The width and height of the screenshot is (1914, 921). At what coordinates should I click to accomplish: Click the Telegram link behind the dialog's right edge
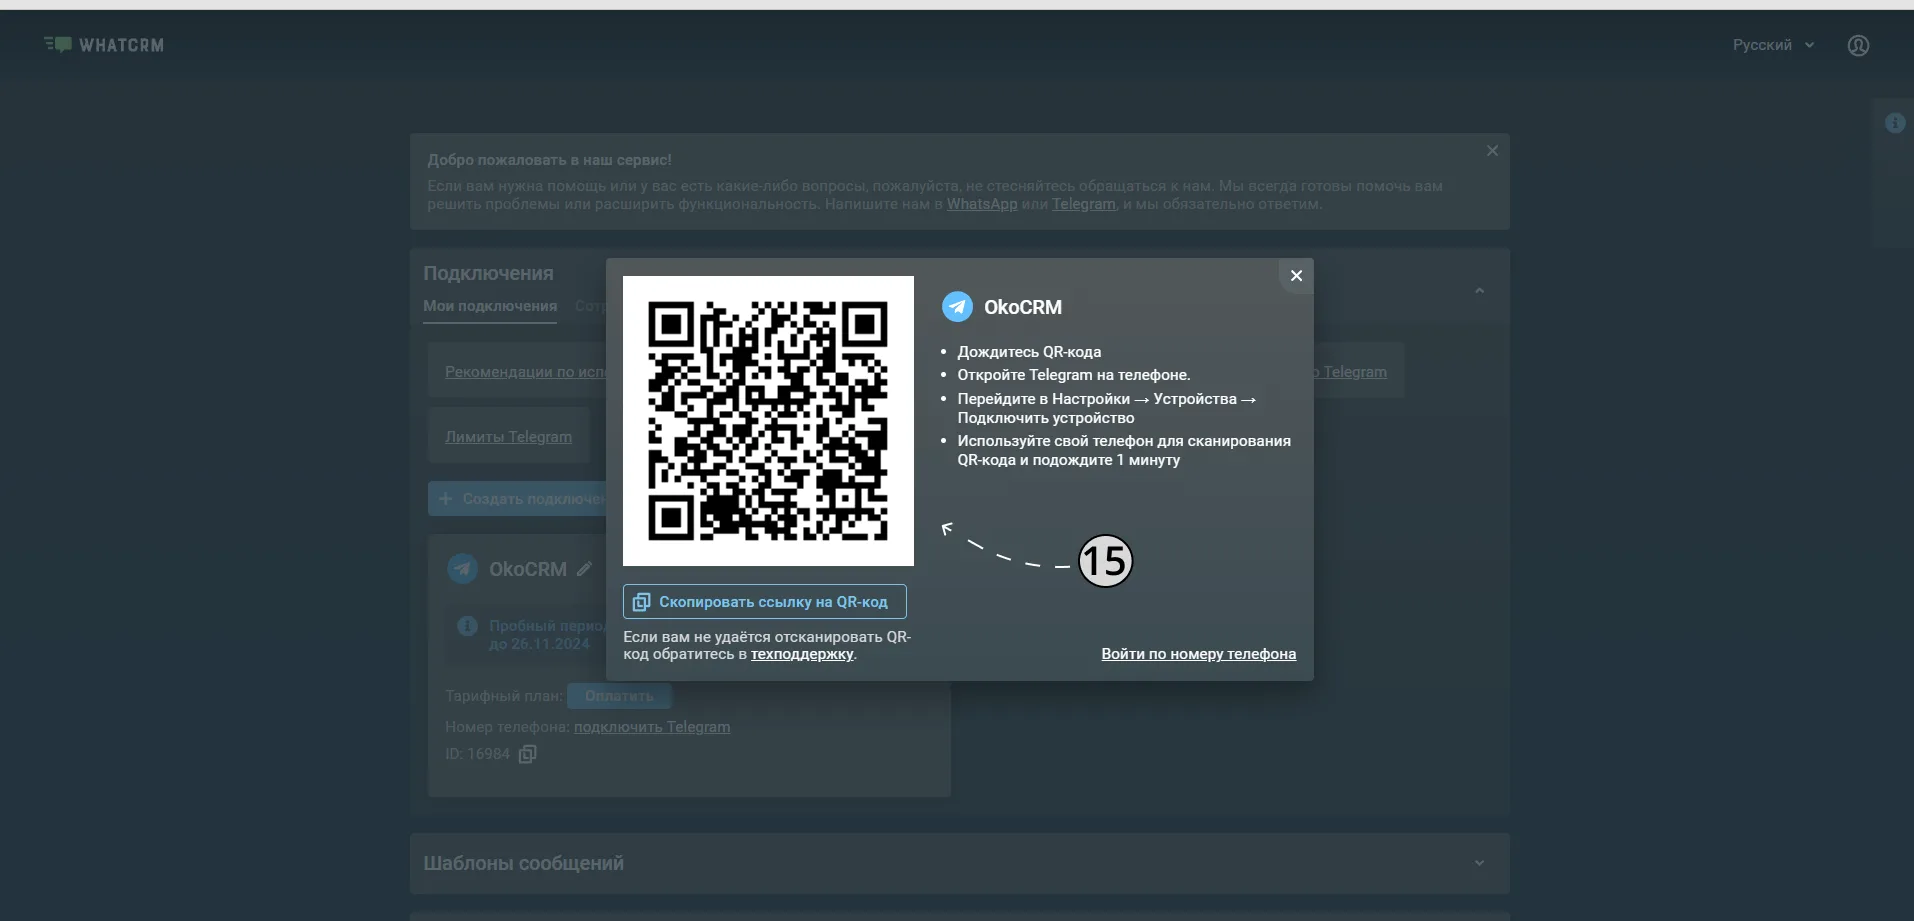point(1350,372)
